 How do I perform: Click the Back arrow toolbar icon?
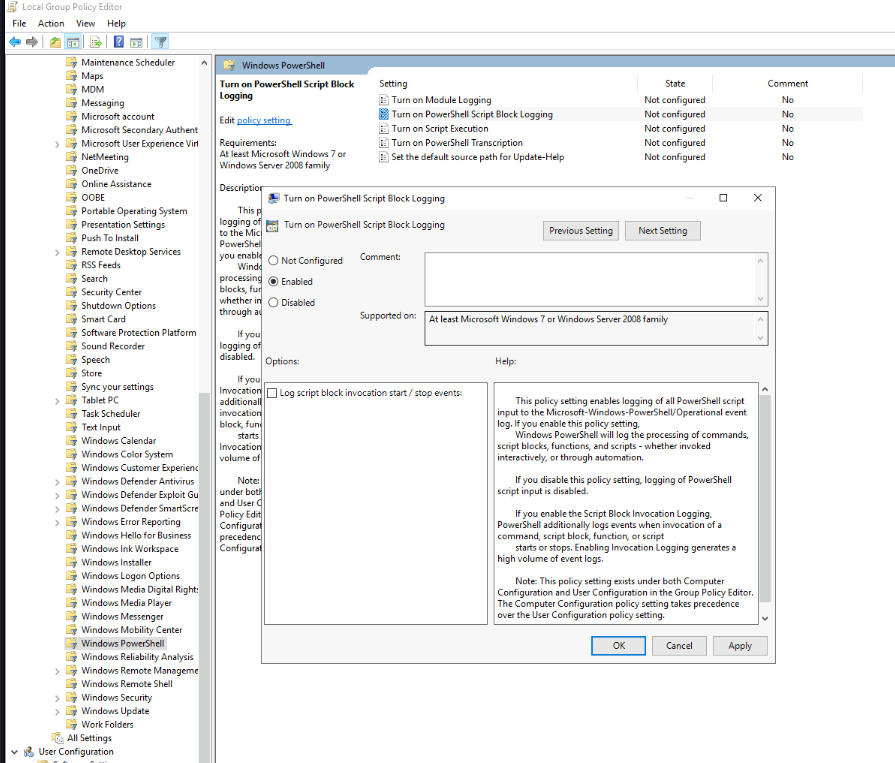pos(15,42)
